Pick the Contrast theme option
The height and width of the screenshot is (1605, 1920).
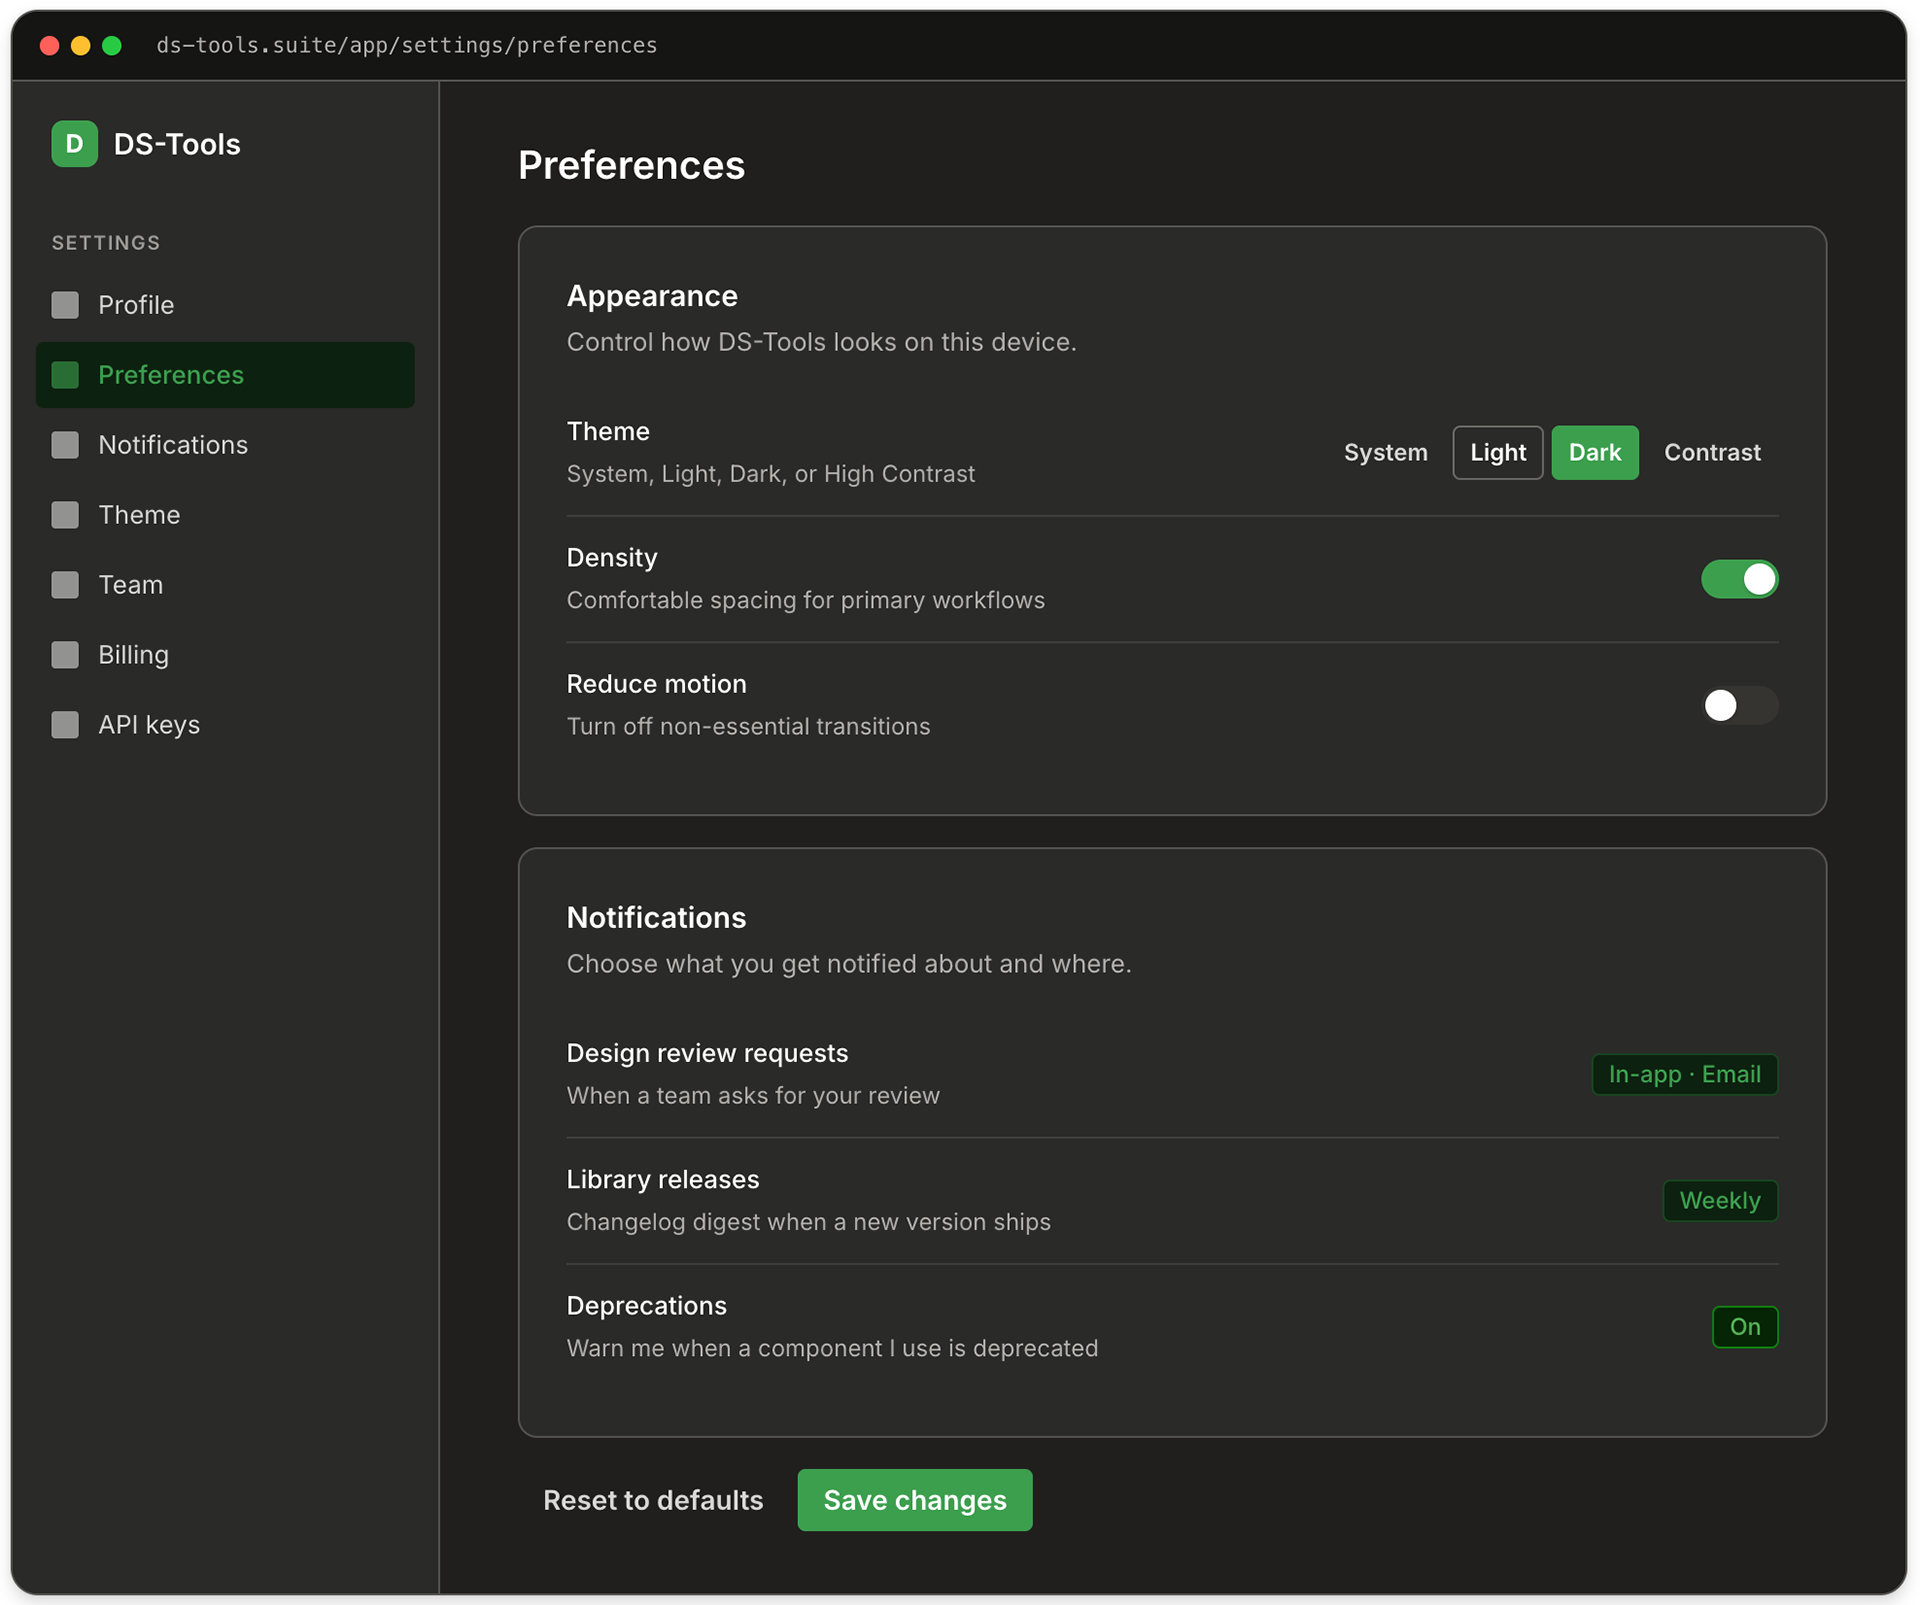click(x=1711, y=452)
